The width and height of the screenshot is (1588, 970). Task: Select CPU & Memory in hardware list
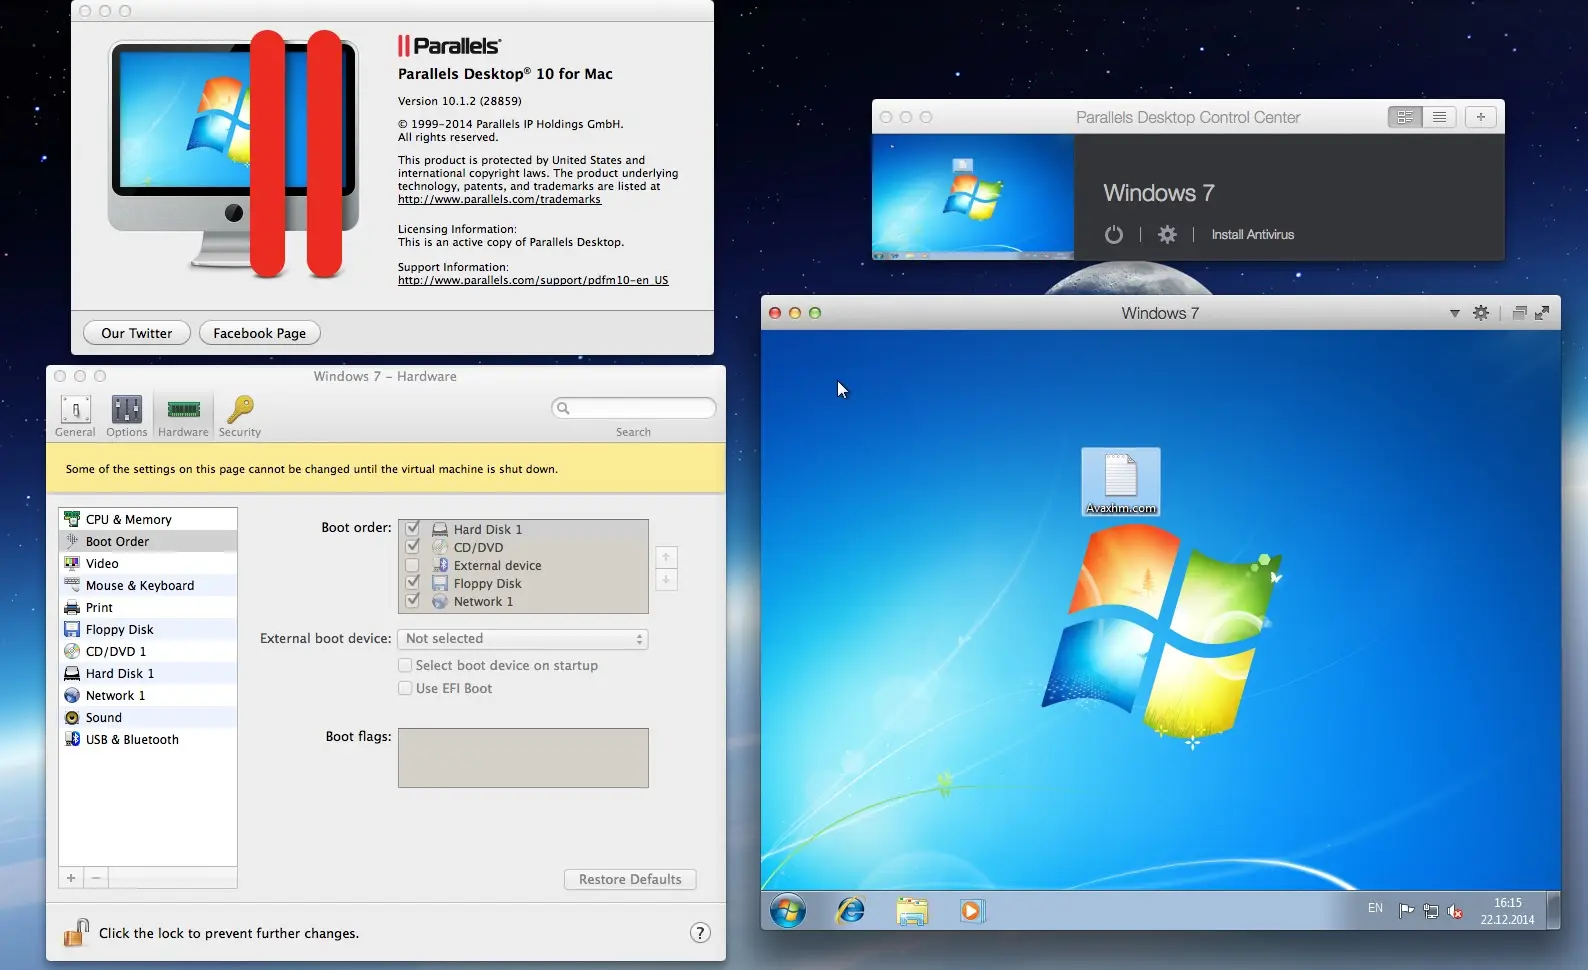pyautogui.click(x=148, y=519)
